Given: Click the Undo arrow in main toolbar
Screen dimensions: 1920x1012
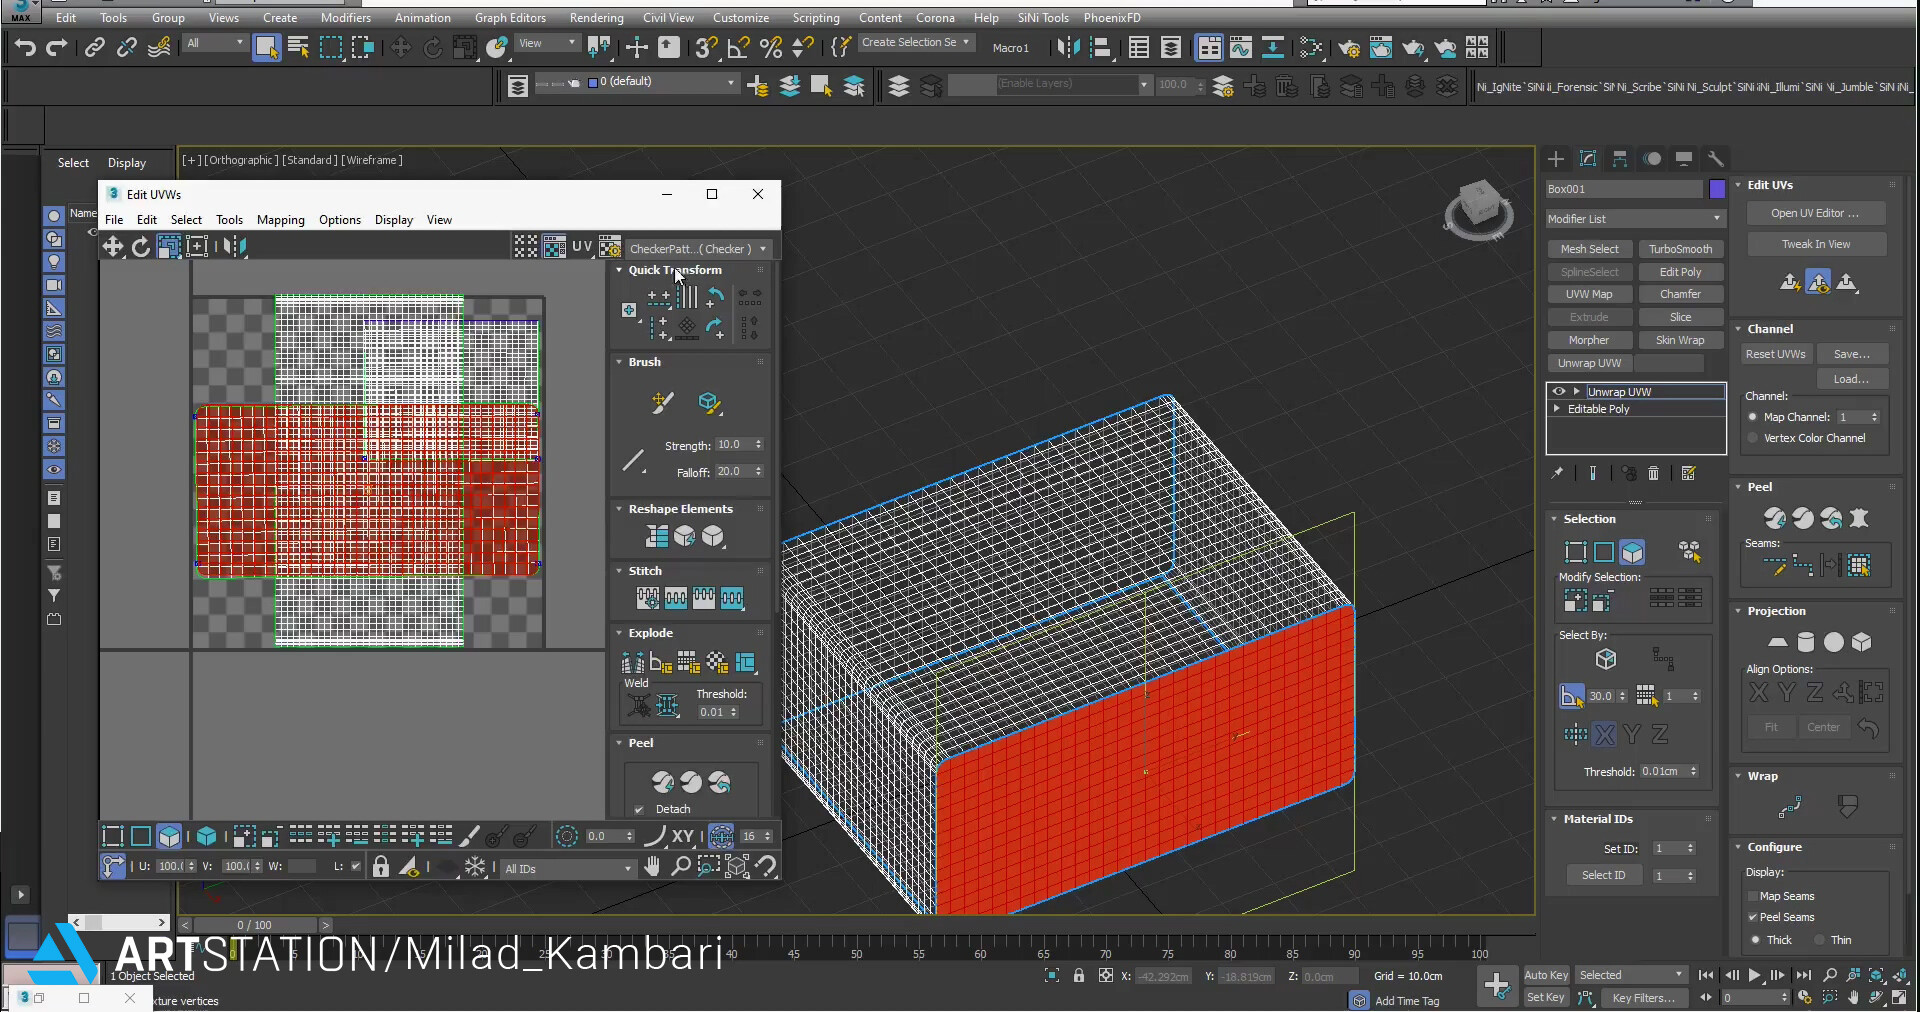Looking at the screenshot, I should [25, 47].
